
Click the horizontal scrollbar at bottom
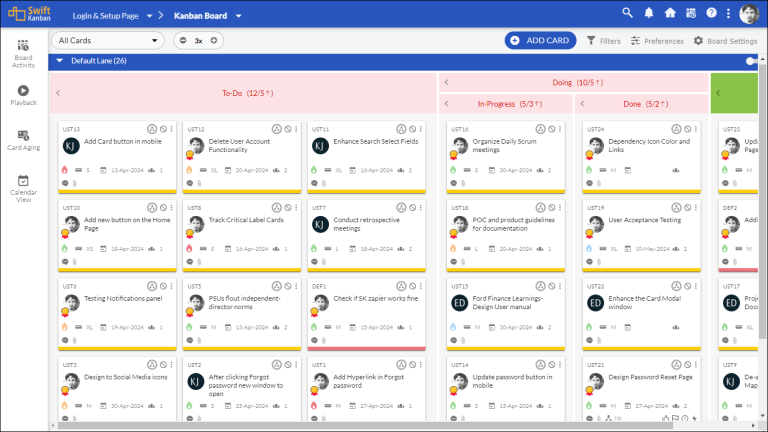coord(365,426)
